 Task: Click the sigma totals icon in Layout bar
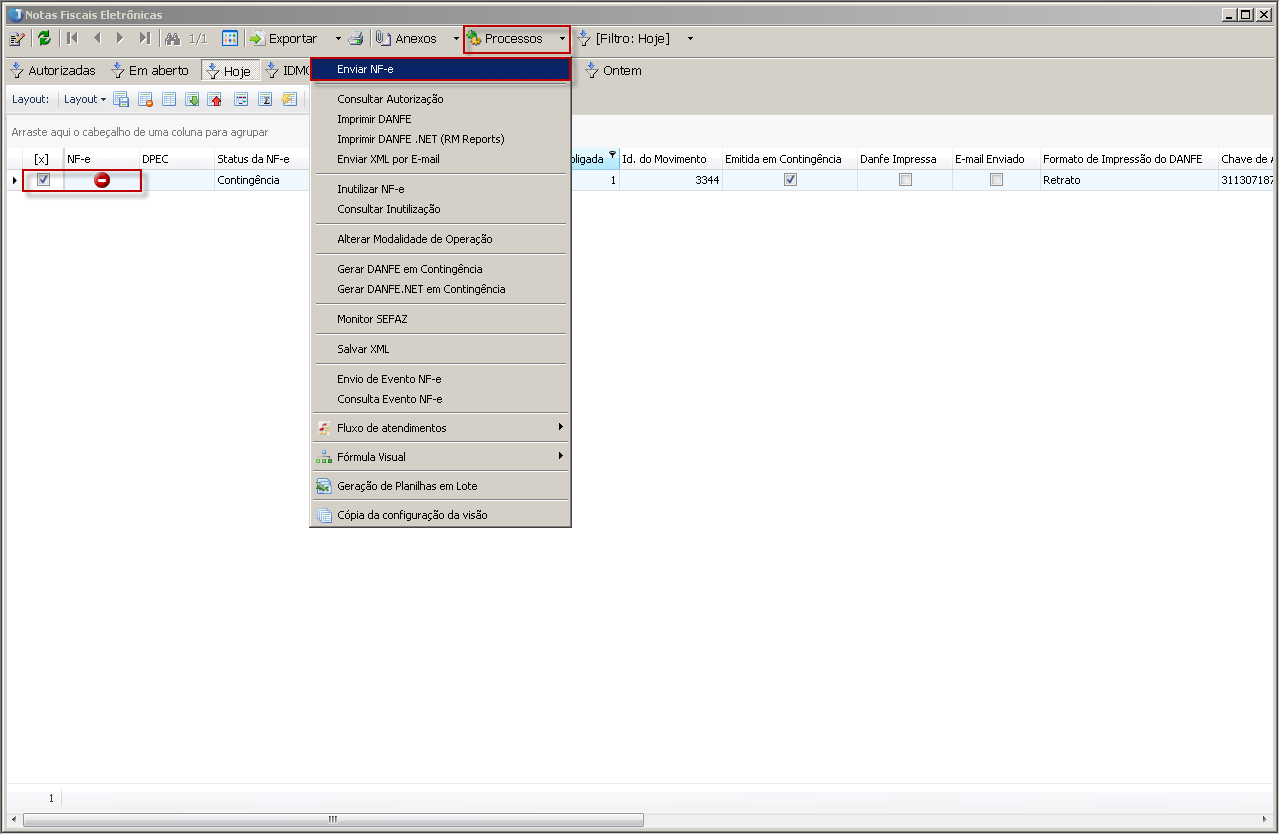tap(265, 99)
